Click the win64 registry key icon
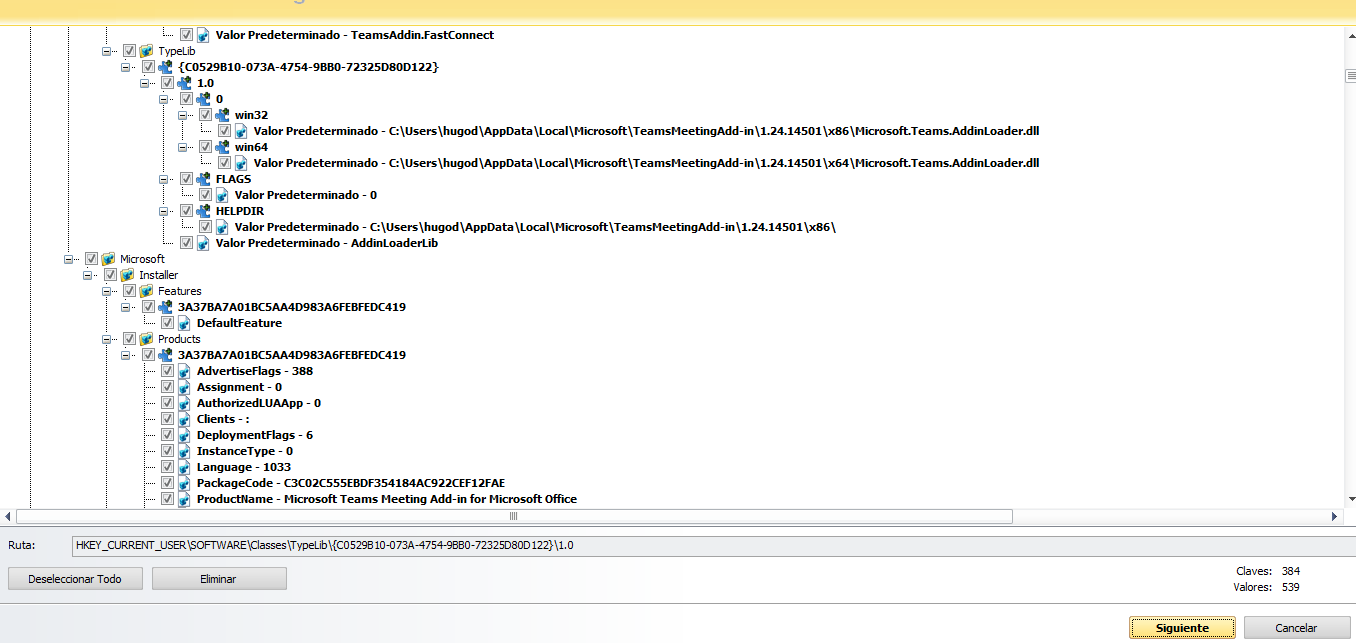Viewport: 1356px width, 643px height. [223, 147]
